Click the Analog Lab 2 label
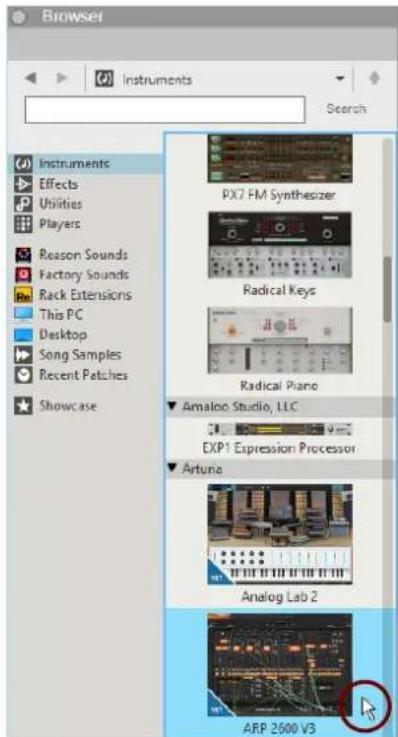 pyautogui.click(x=279, y=596)
